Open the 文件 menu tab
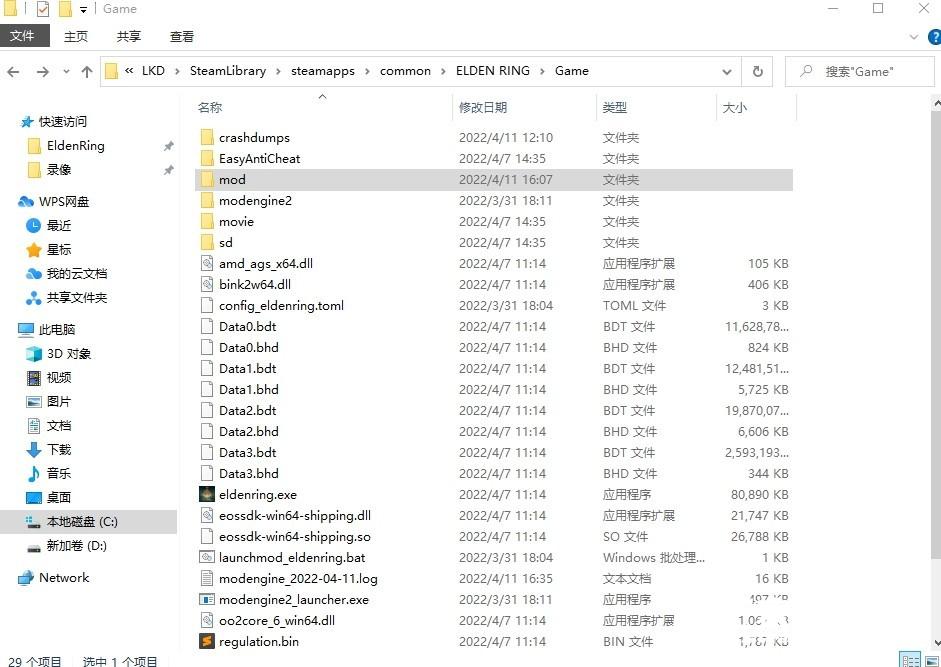This screenshot has height=667, width=941. click(22, 36)
